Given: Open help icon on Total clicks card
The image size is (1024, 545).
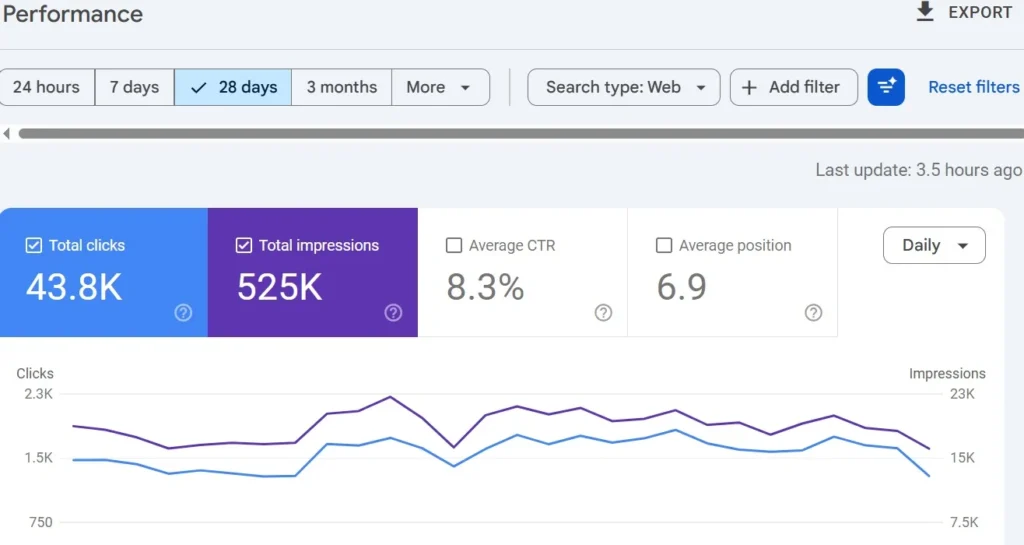Looking at the screenshot, I should point(183,313).
